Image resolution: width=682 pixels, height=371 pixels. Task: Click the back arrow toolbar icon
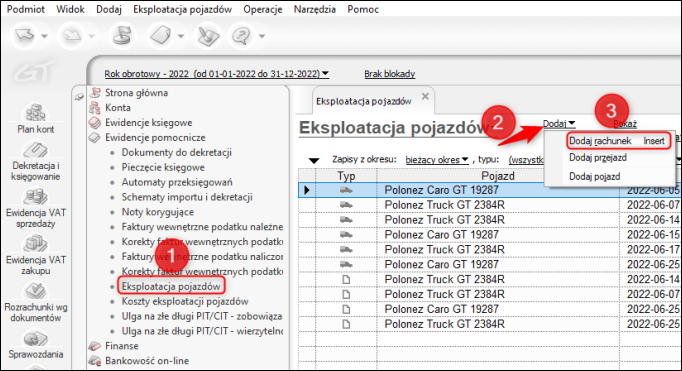(25, 35)
